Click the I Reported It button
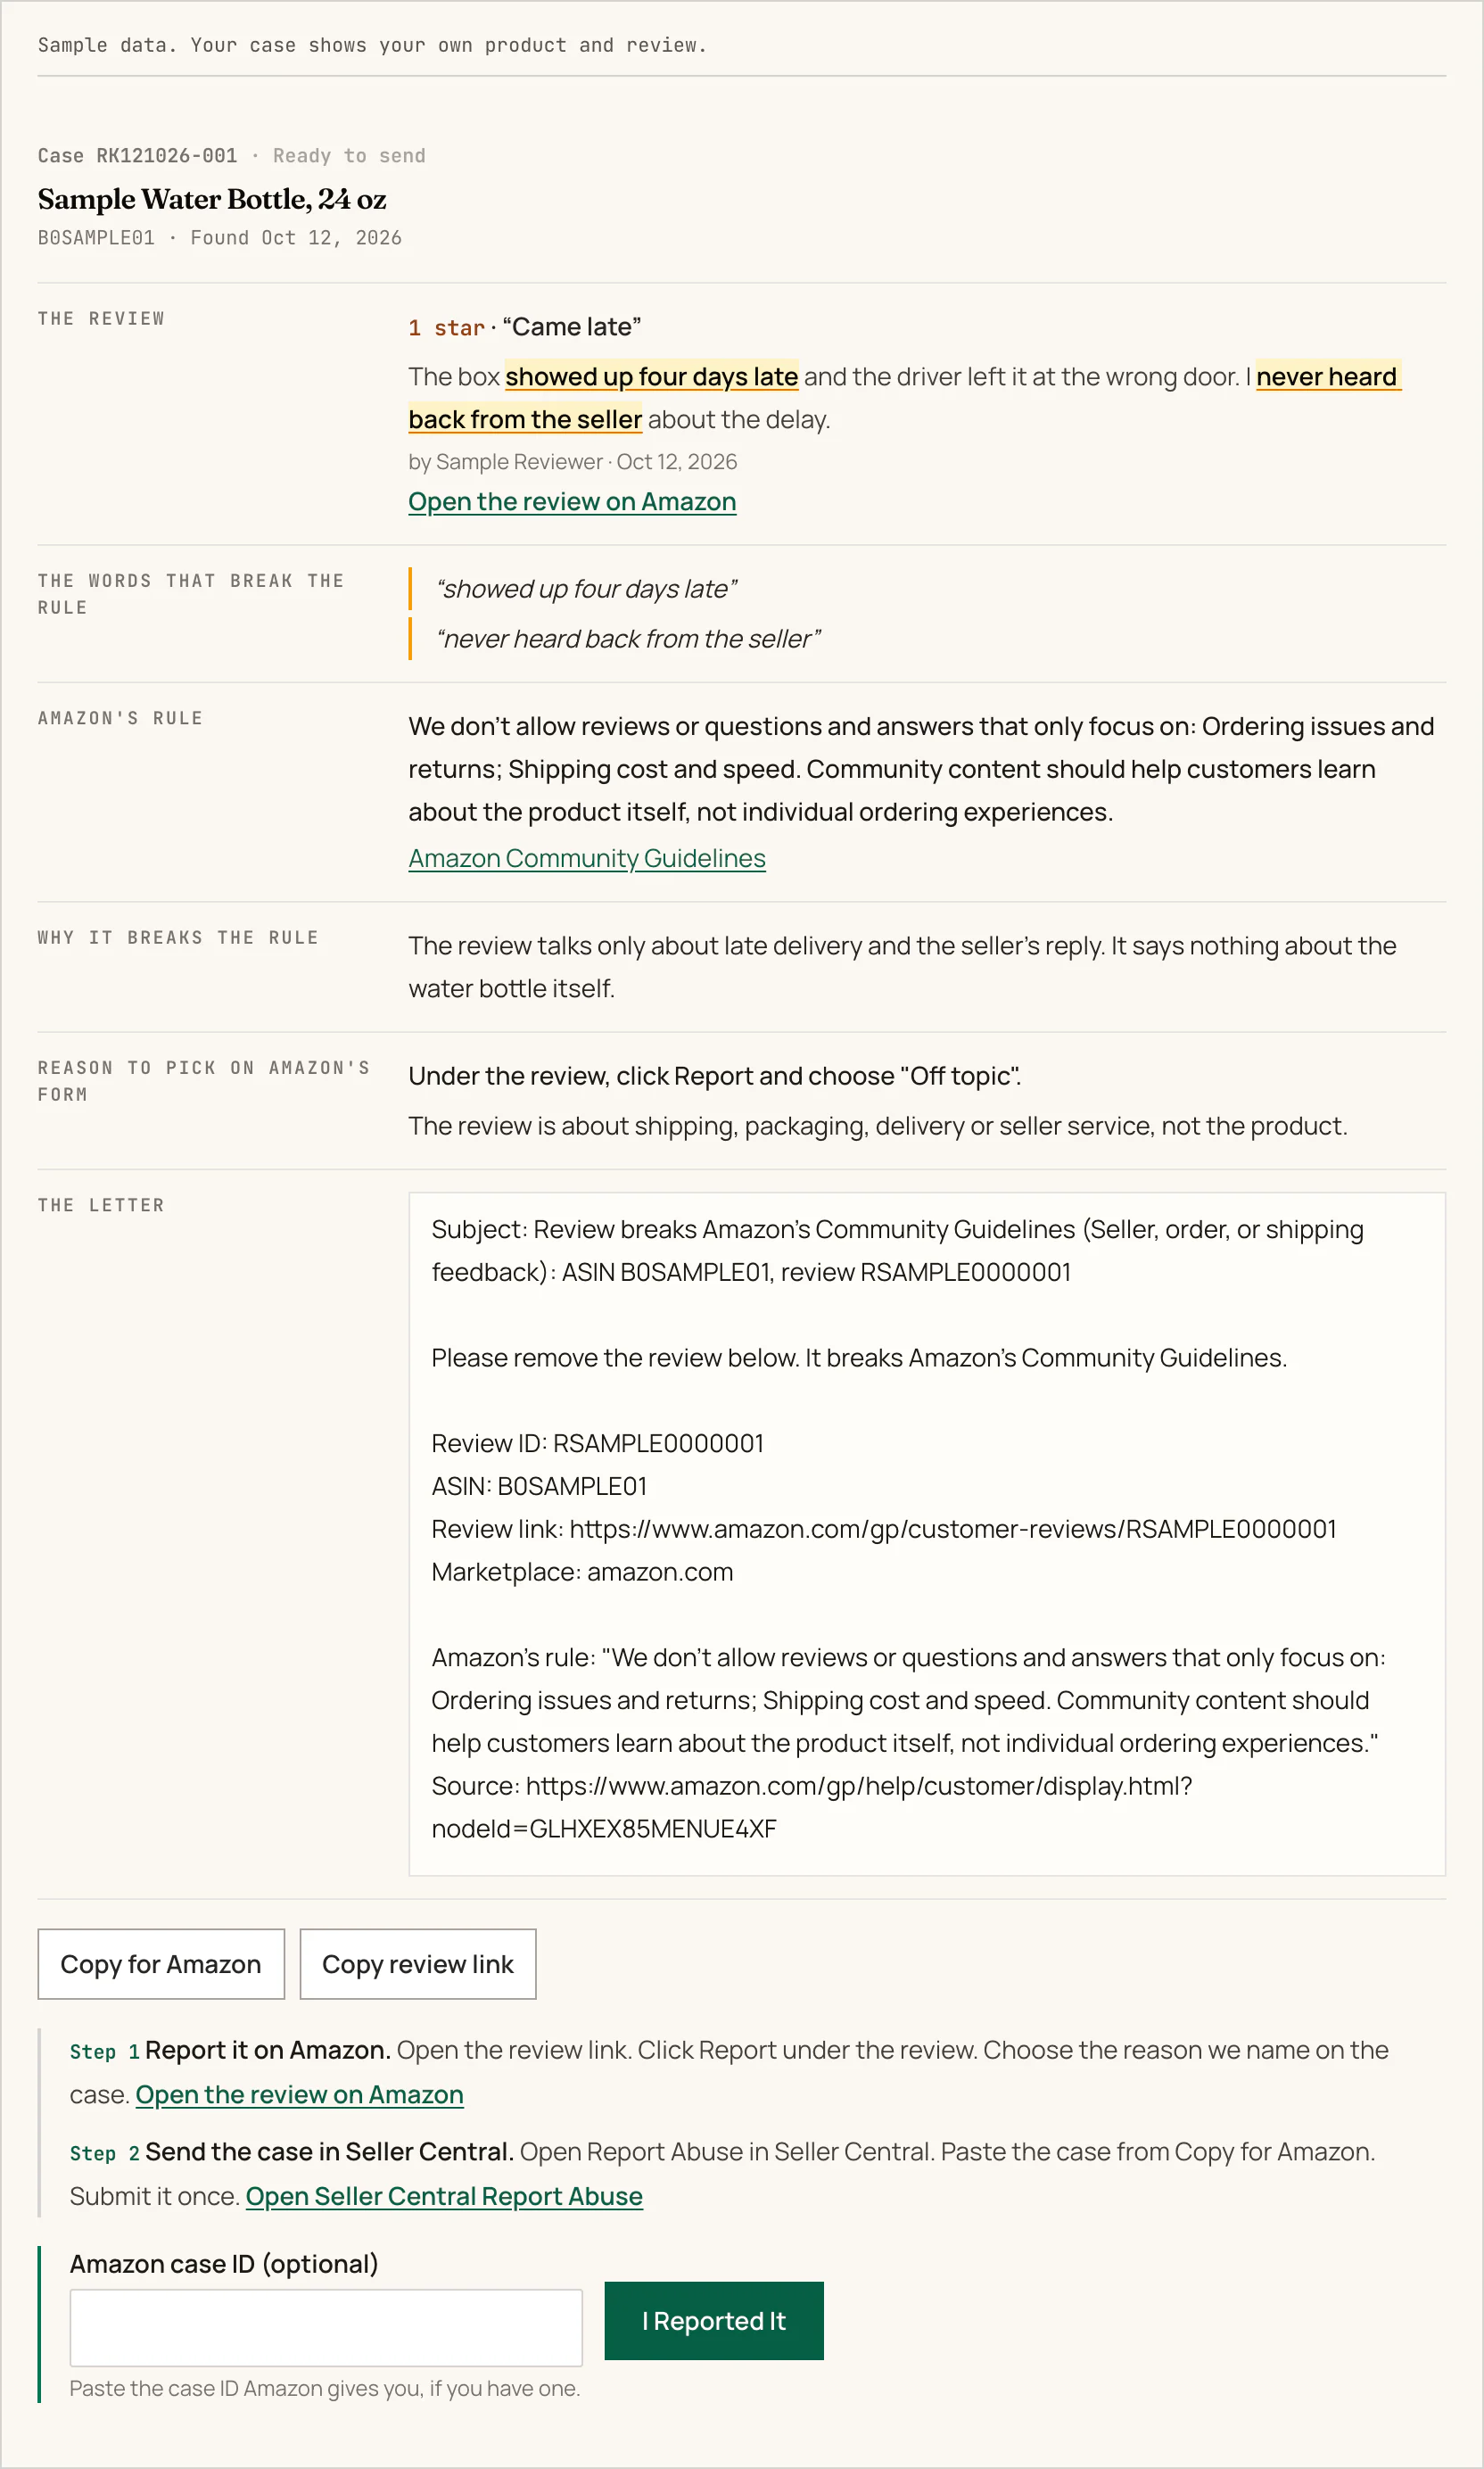1484x2469 pixels. pyautogui.click(x=714, y=2321)
